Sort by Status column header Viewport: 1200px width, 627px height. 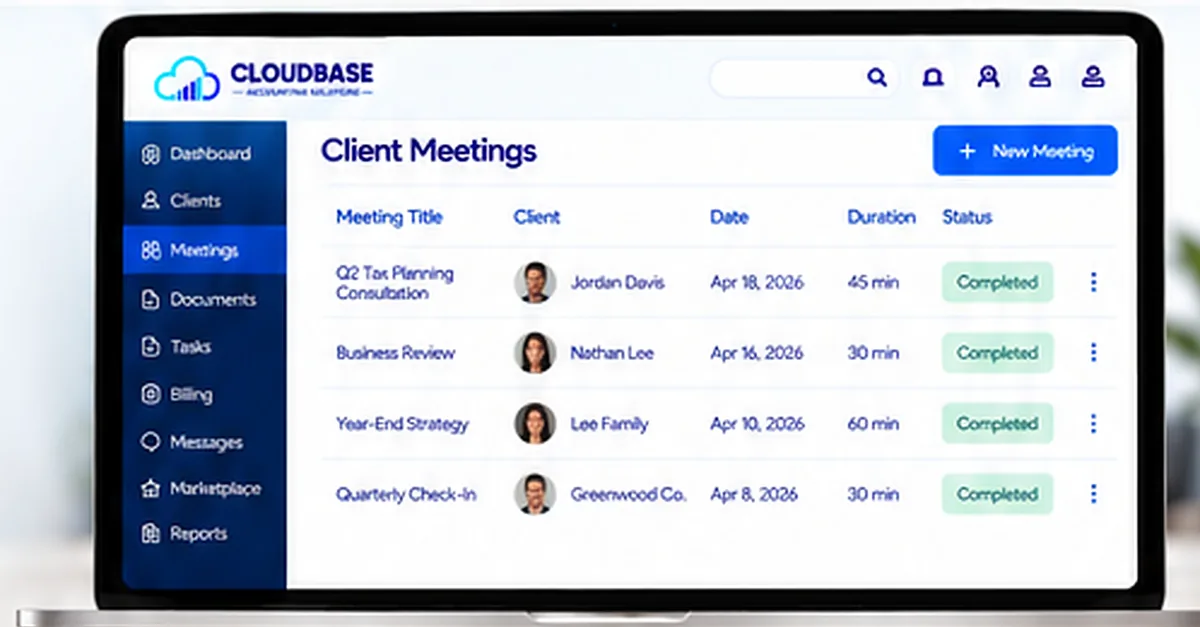pos(967,217)
